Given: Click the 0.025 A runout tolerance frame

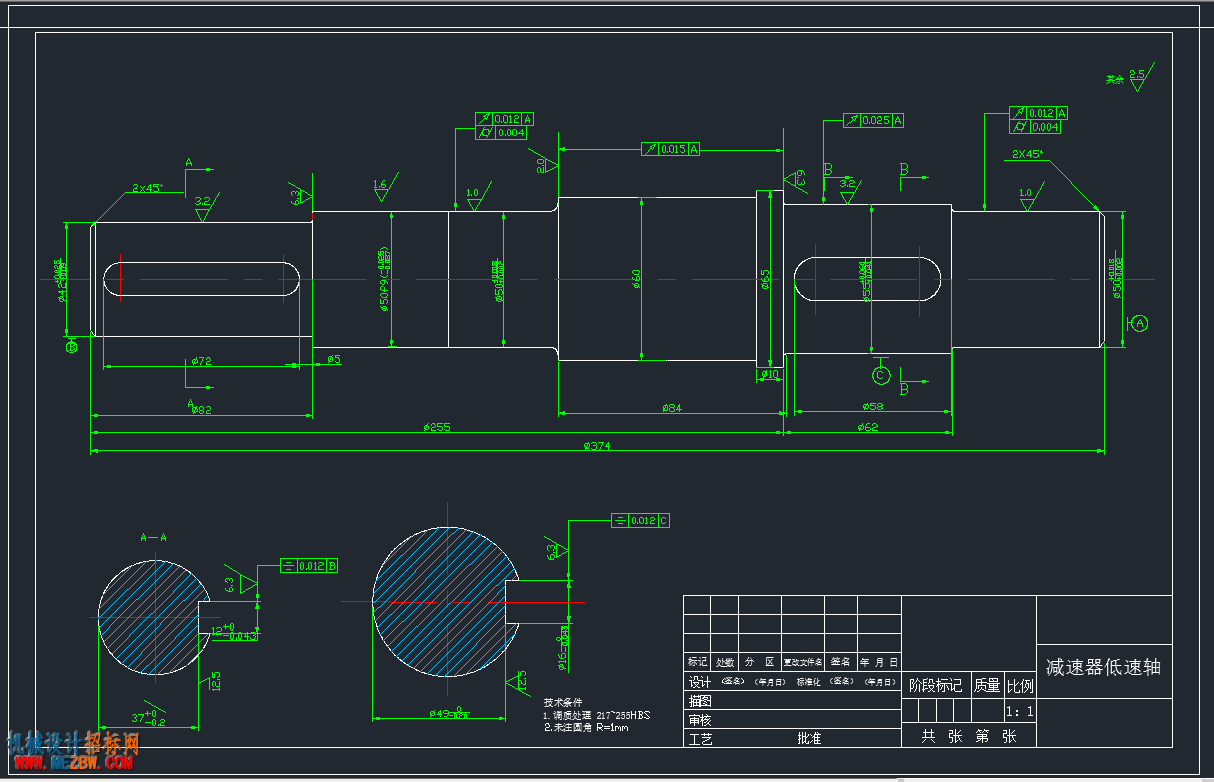Looking at the screenshot, I should point(873,120).
